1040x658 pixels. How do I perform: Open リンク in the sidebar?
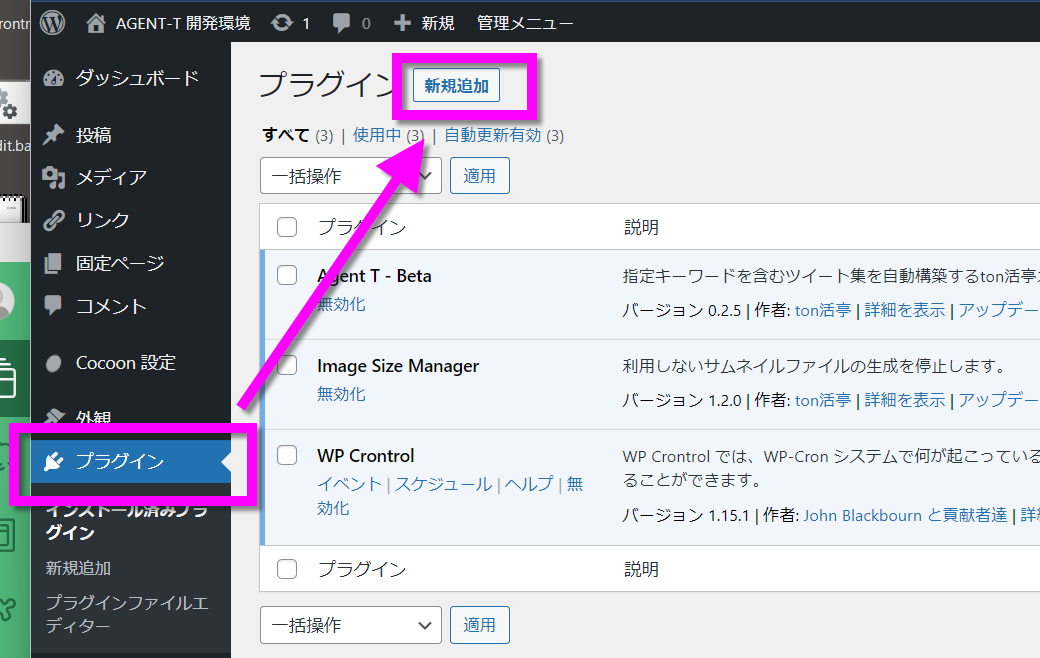point(102,220)
